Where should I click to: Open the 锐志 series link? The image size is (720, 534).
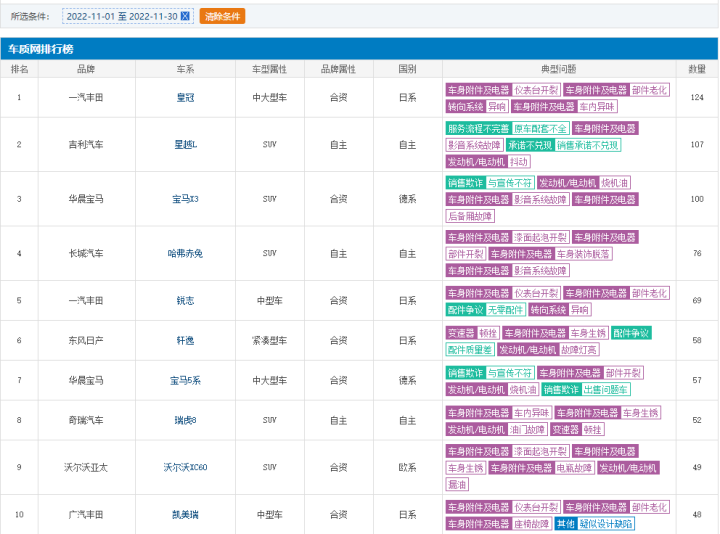(x=186, y=301)
